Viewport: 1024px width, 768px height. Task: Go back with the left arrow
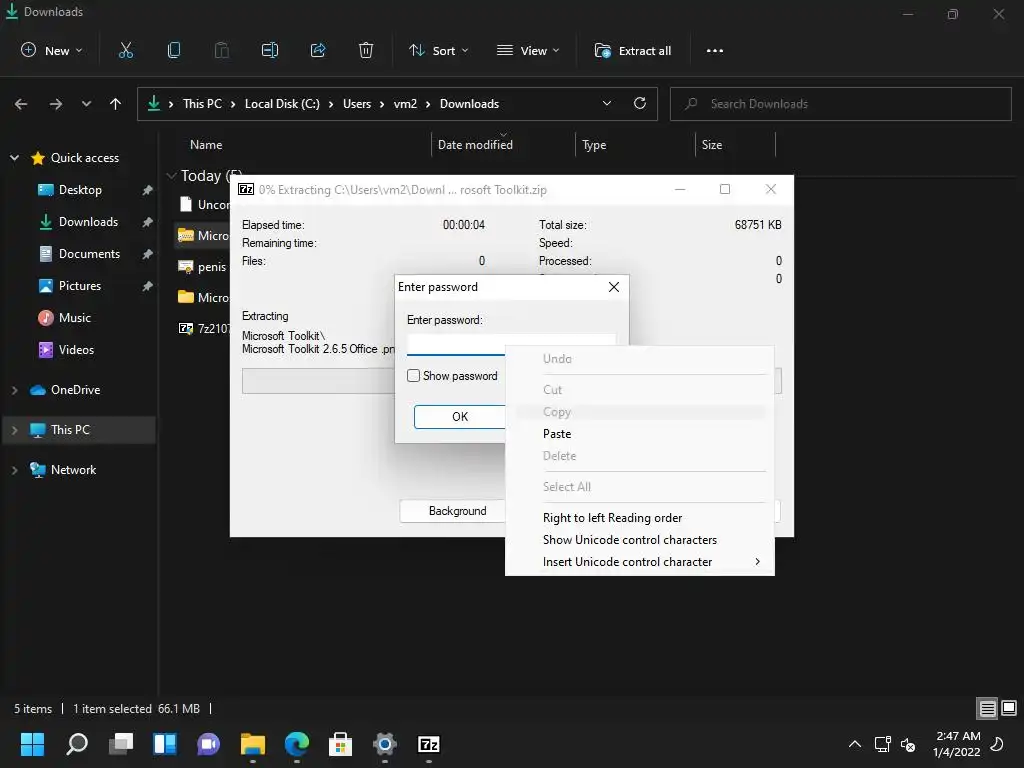click(21, 104)
